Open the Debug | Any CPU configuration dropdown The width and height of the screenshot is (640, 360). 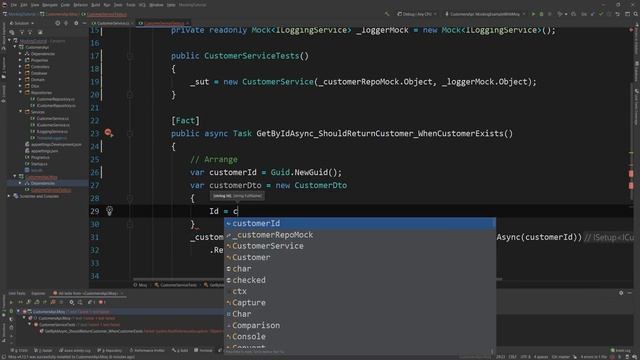coord(416,14)
